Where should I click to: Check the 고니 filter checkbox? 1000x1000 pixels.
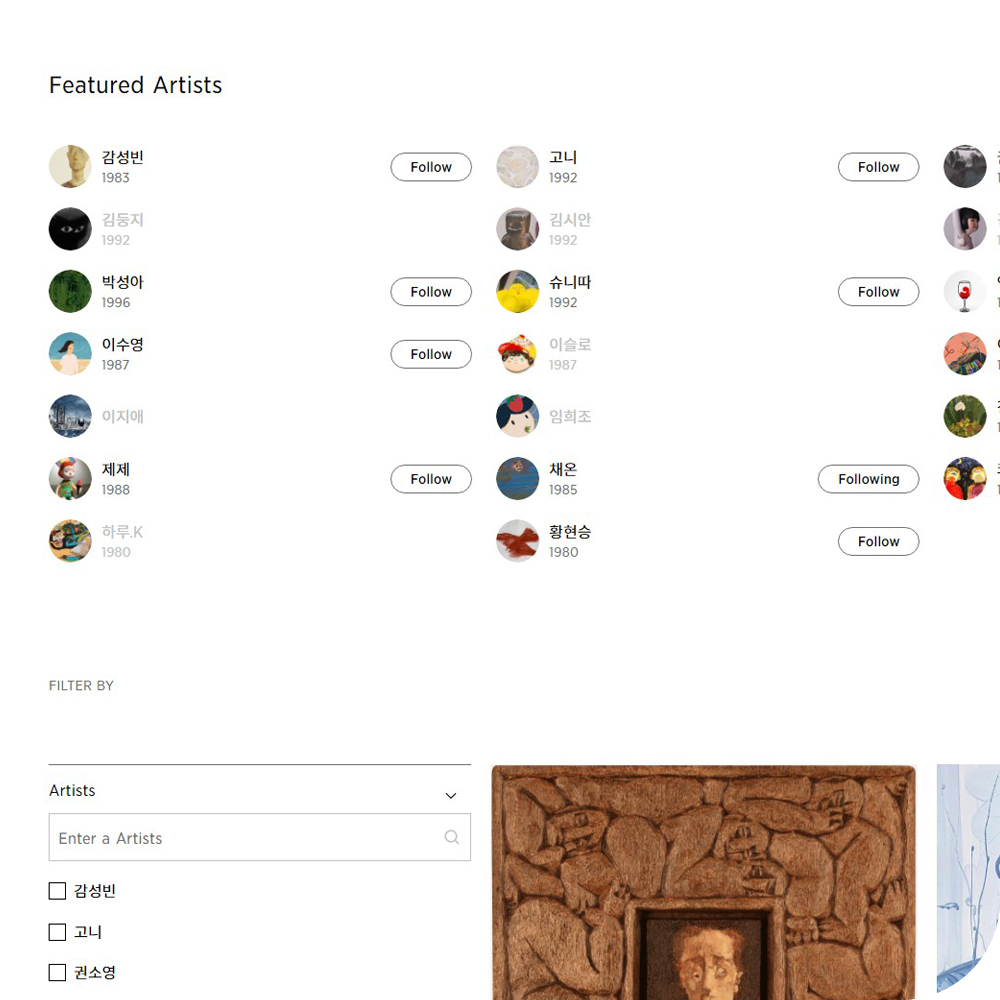(57, 932)
